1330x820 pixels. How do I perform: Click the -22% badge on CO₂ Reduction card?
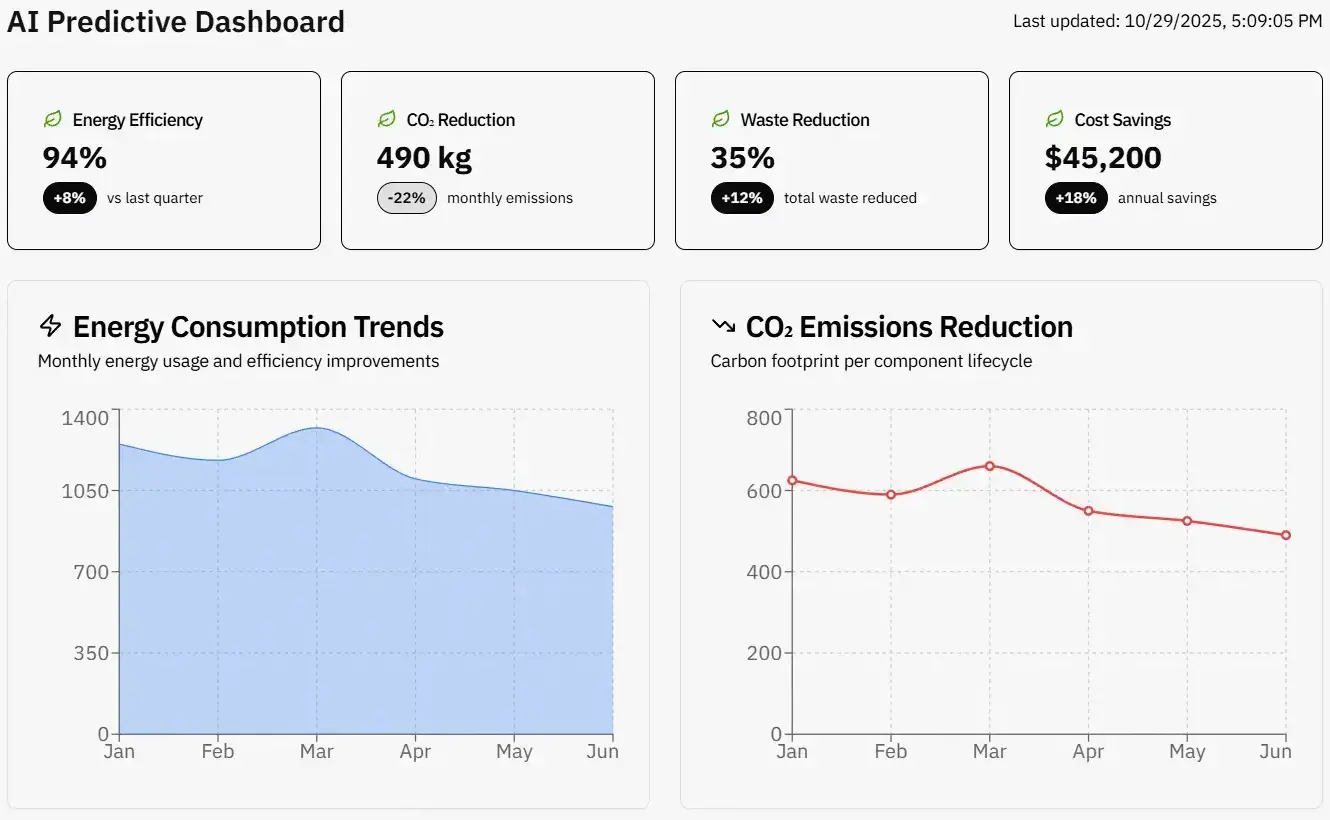pyautogui.click(x=406, y=198)
